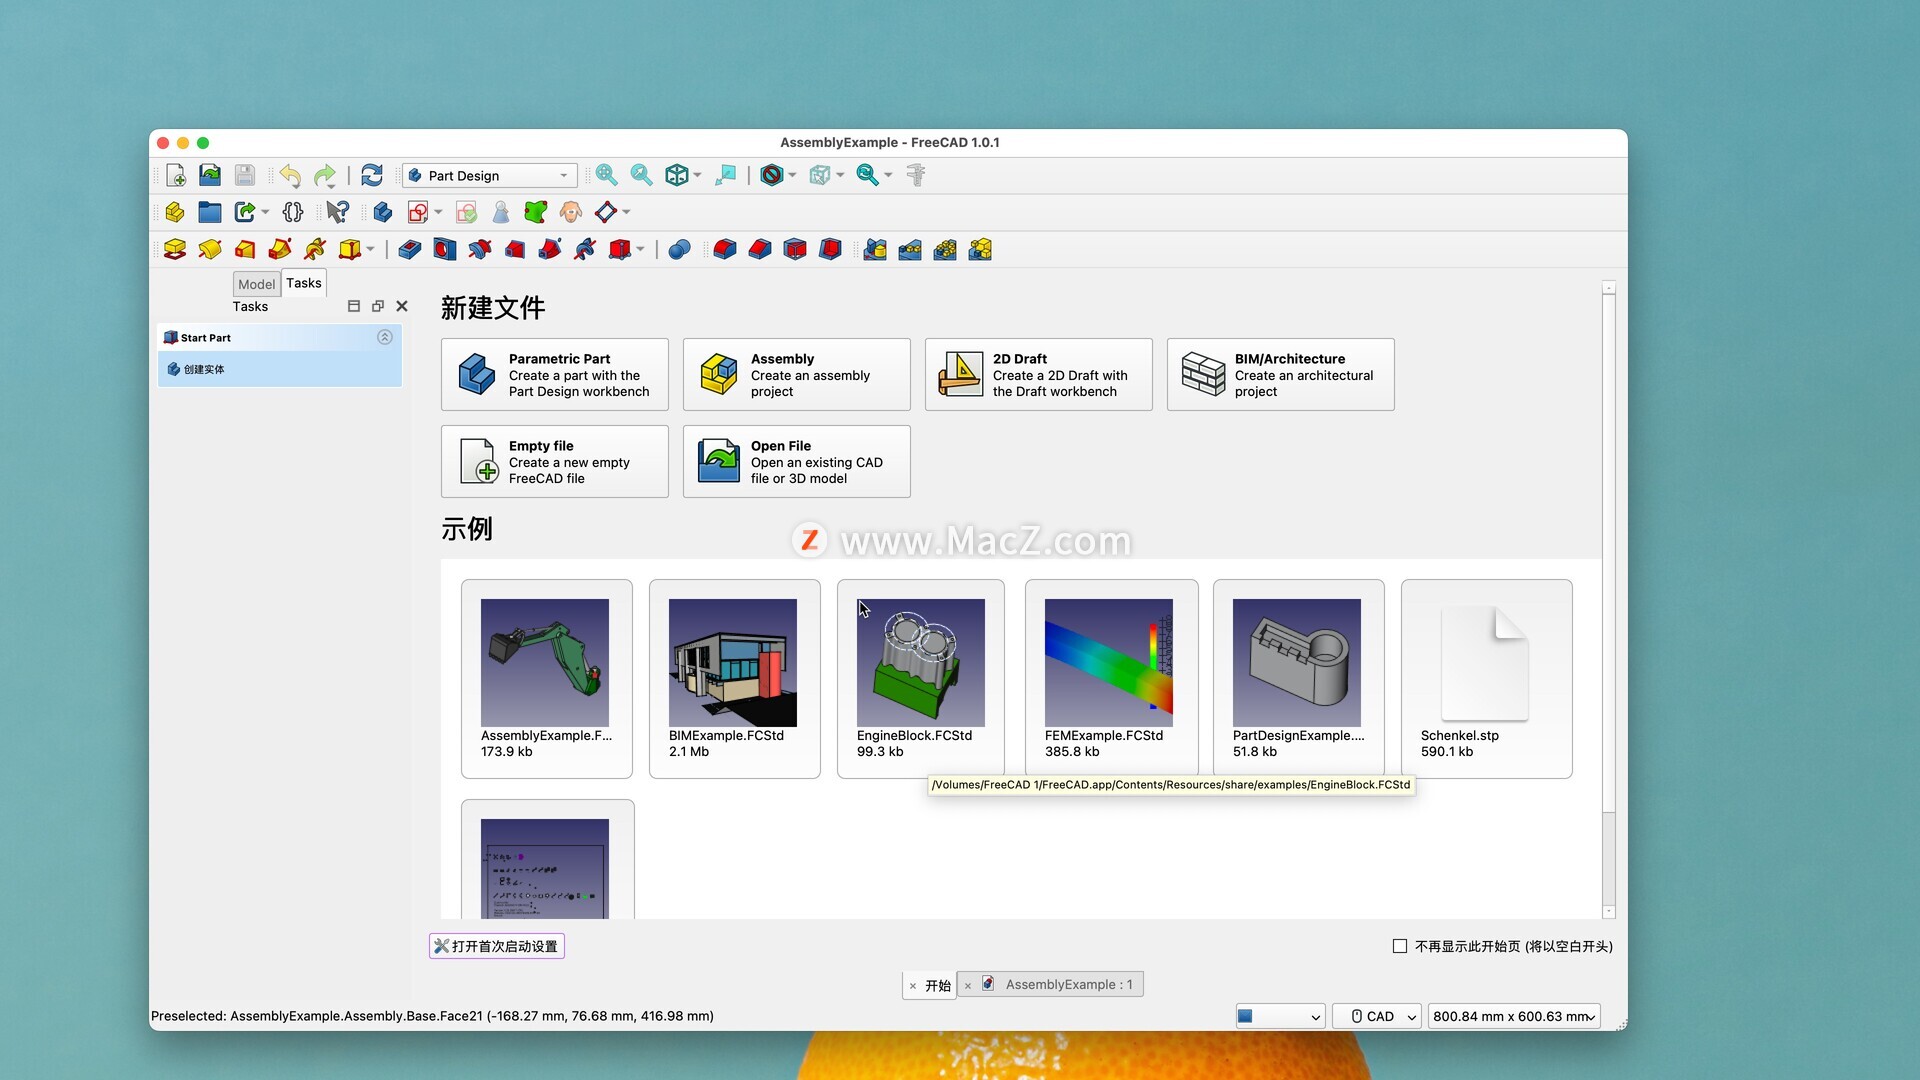Select the Revolution tool icon
Screen dimensions: 1920x1080
point(210,250)
